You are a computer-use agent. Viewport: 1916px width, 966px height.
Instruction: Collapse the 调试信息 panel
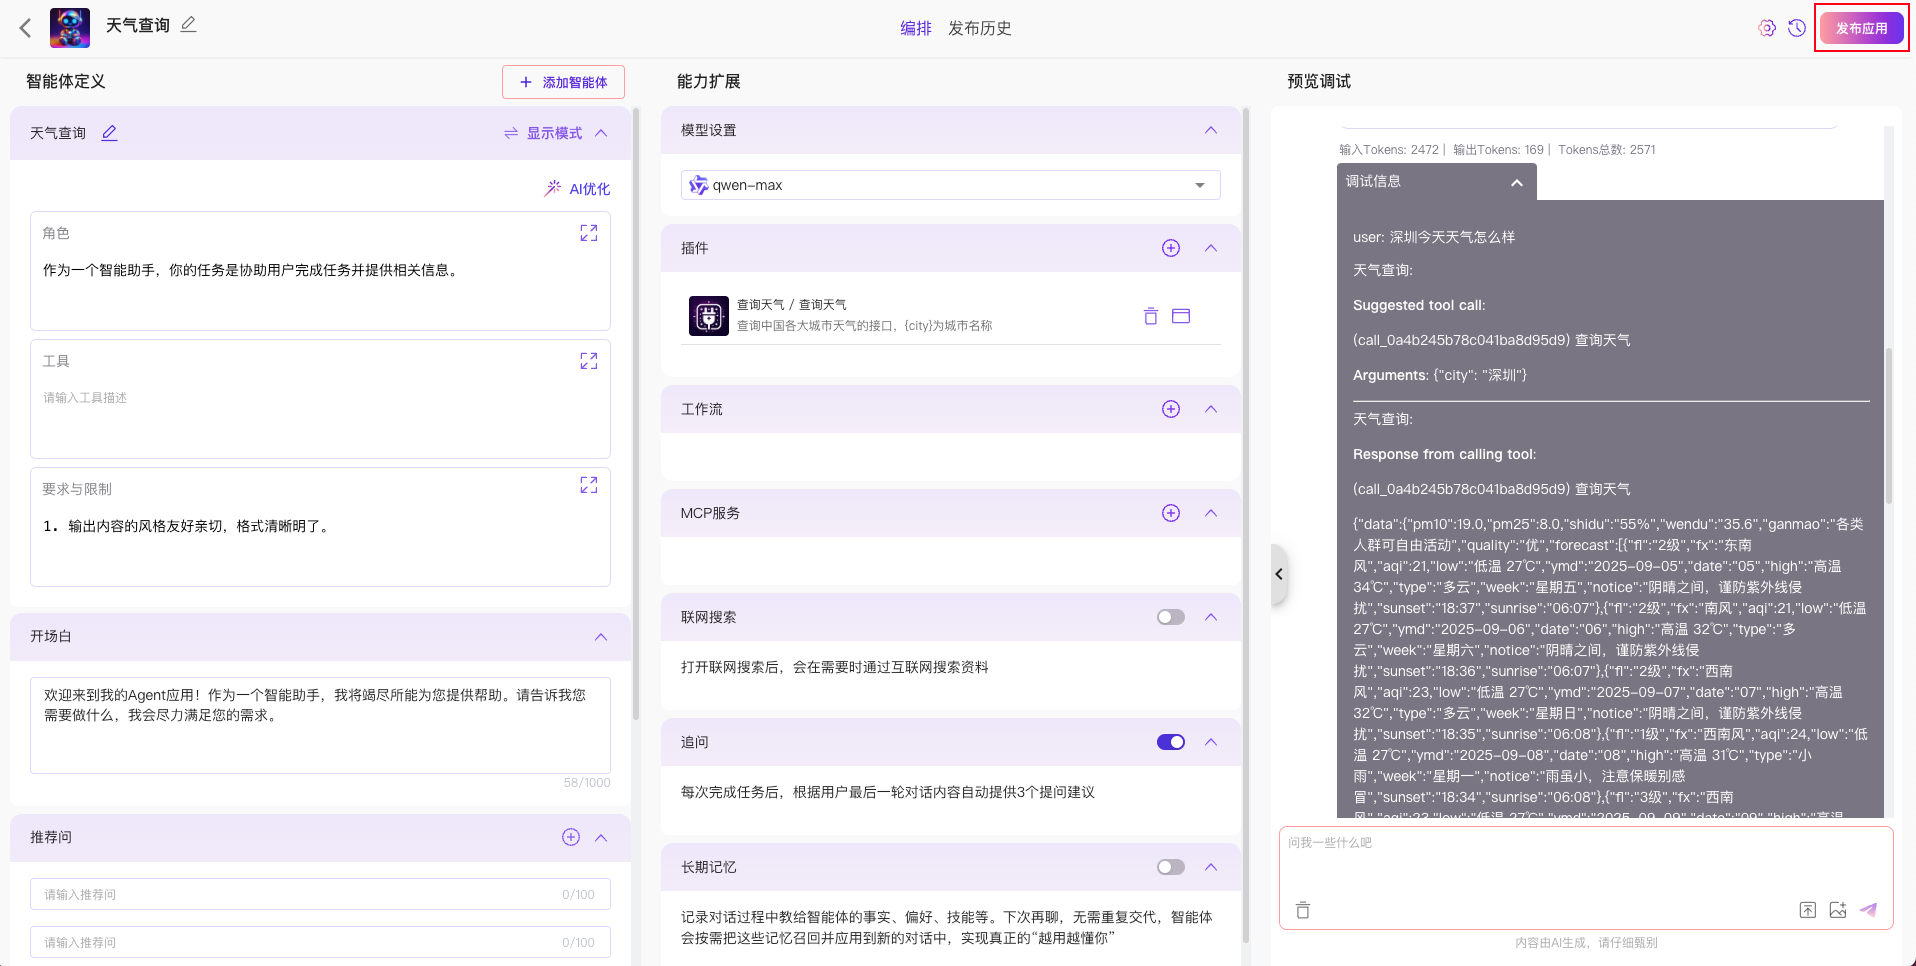point(1517,182)
